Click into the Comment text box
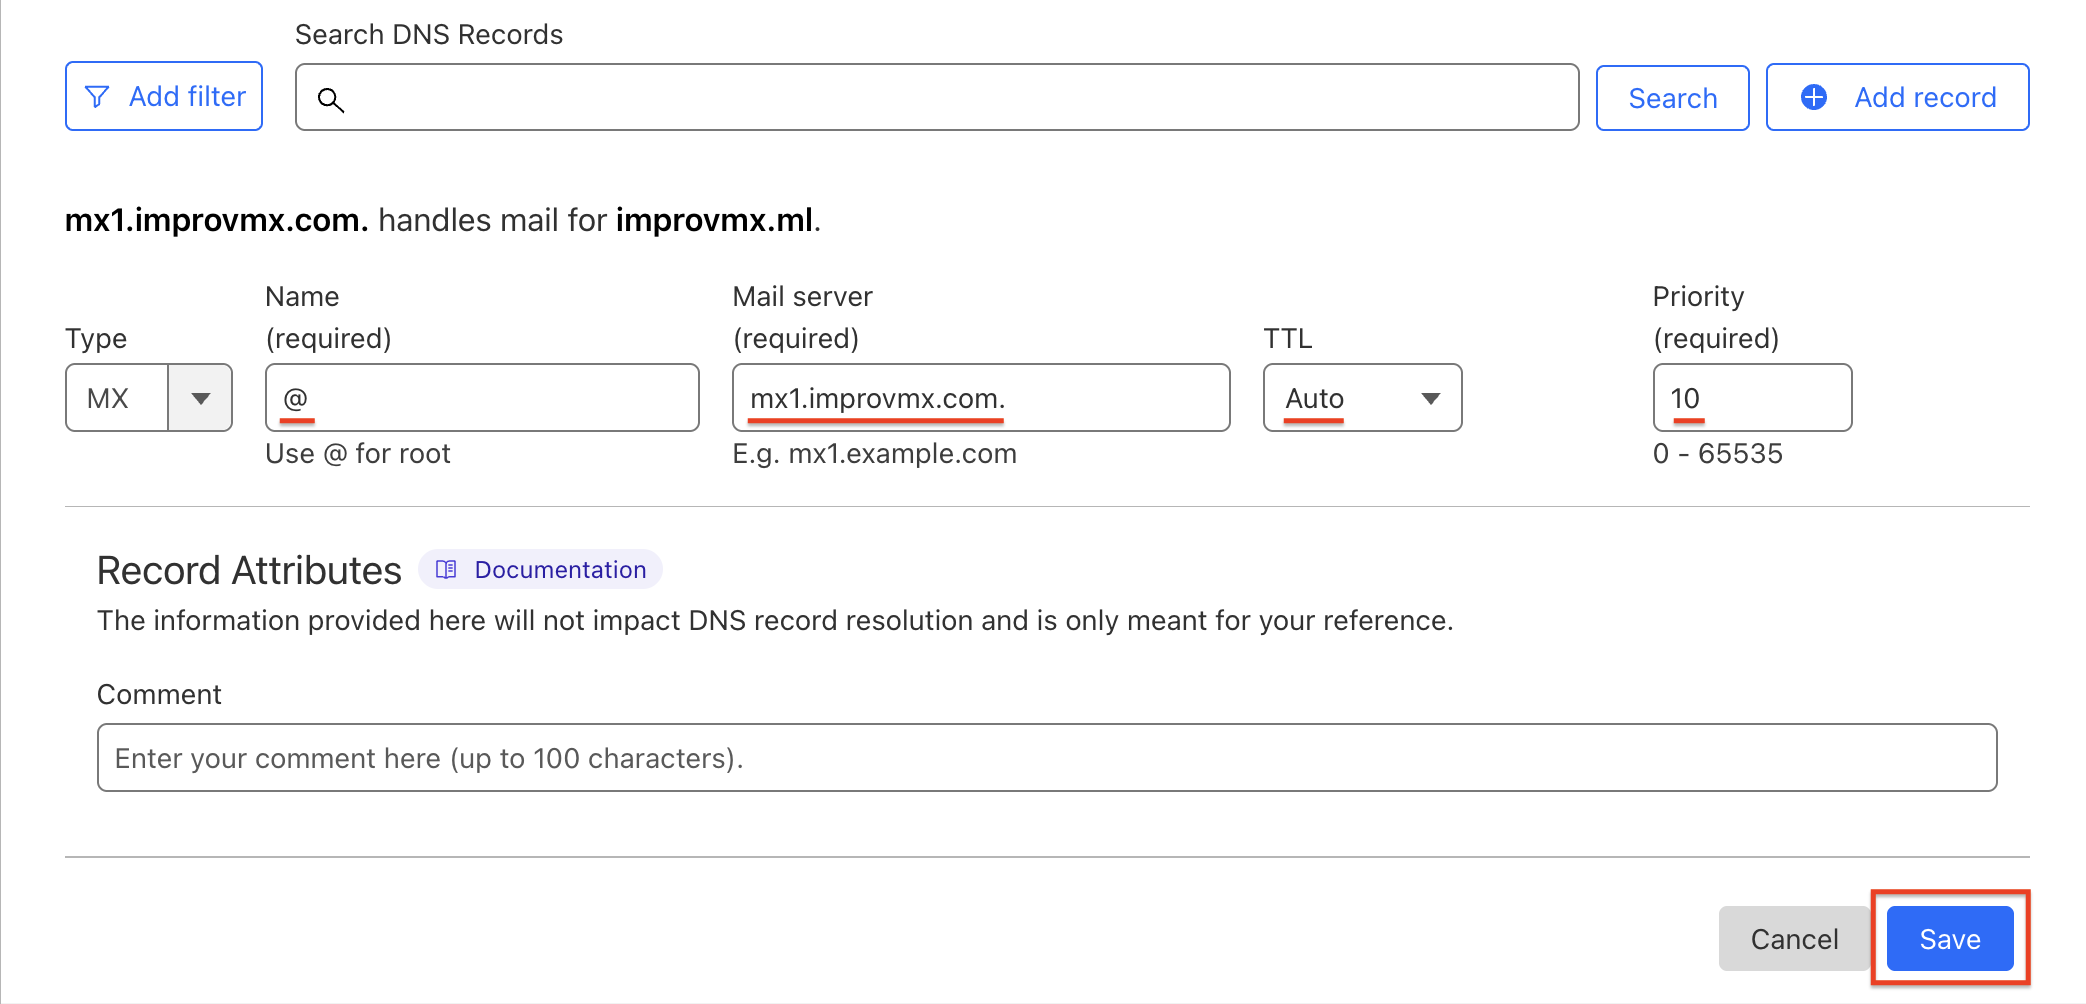The height and width of the screenshot is (1004, 2086). tap(1047, 758)
